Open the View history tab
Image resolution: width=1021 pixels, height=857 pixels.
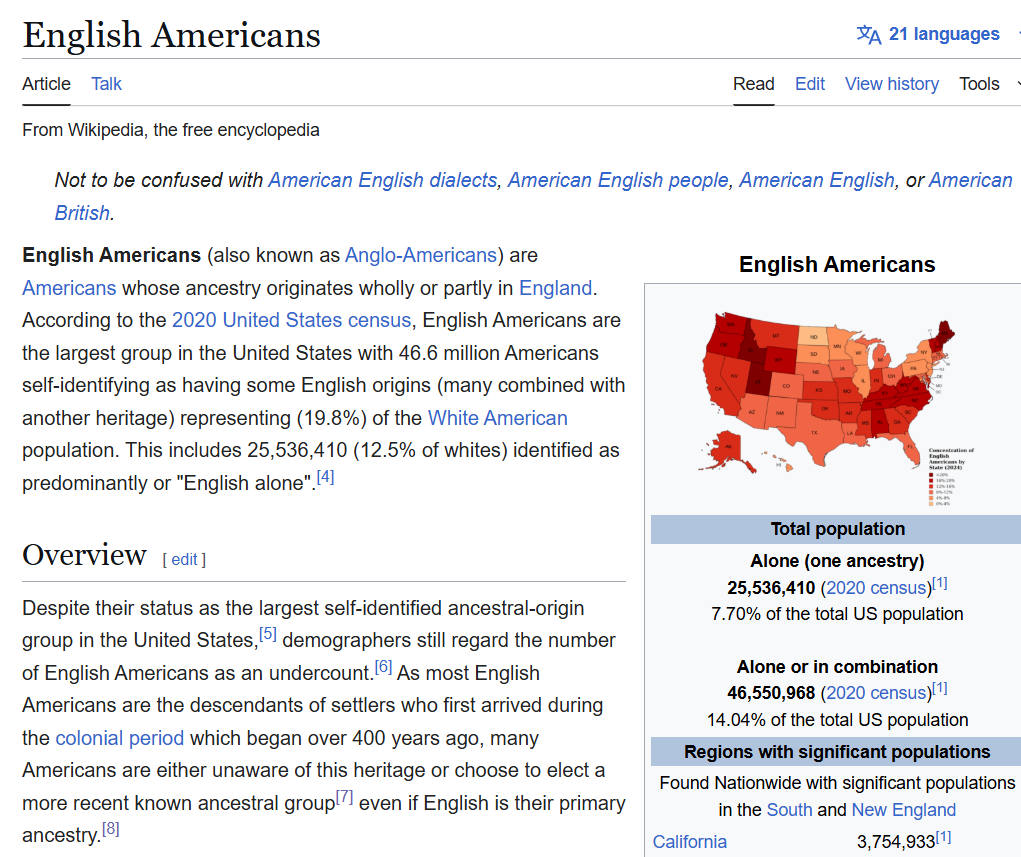(x=891, y=84)
